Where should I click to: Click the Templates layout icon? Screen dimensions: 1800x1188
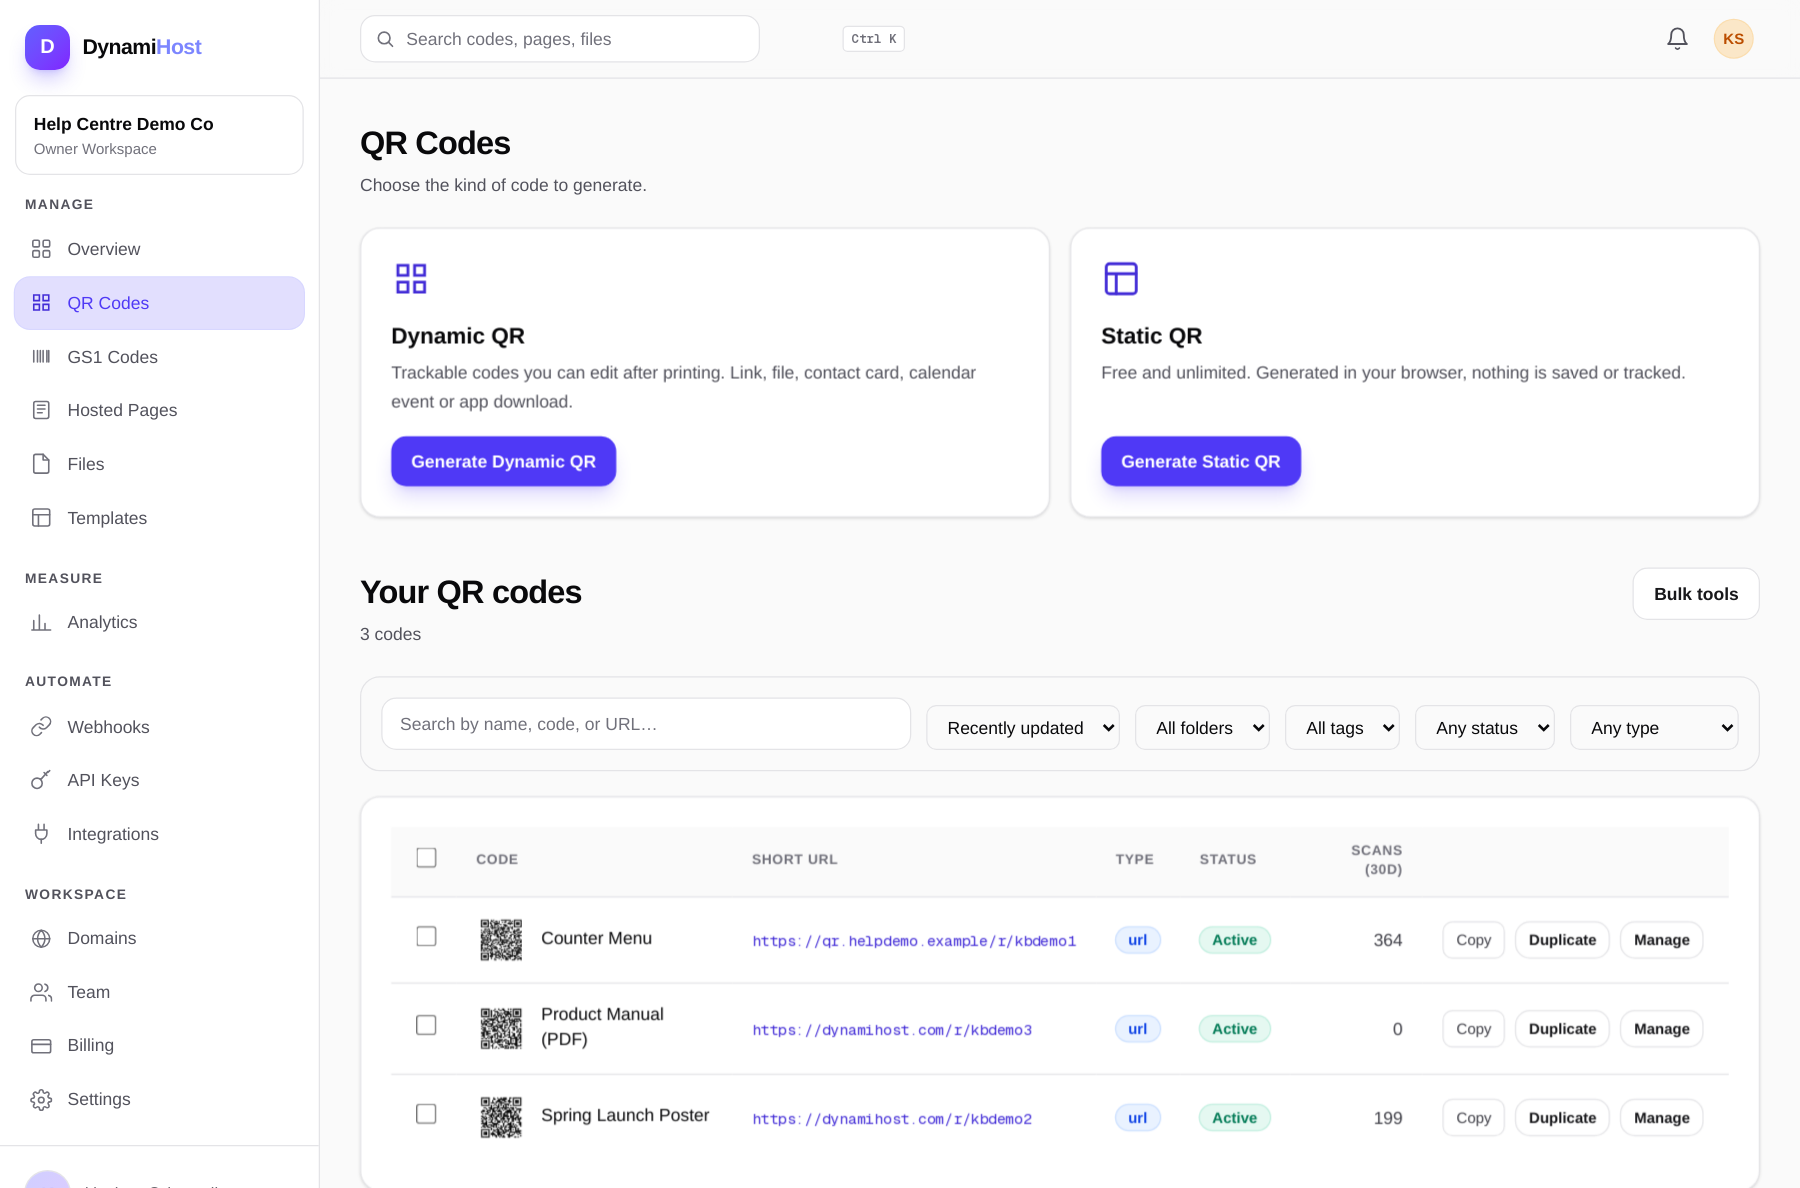point(41,518)
